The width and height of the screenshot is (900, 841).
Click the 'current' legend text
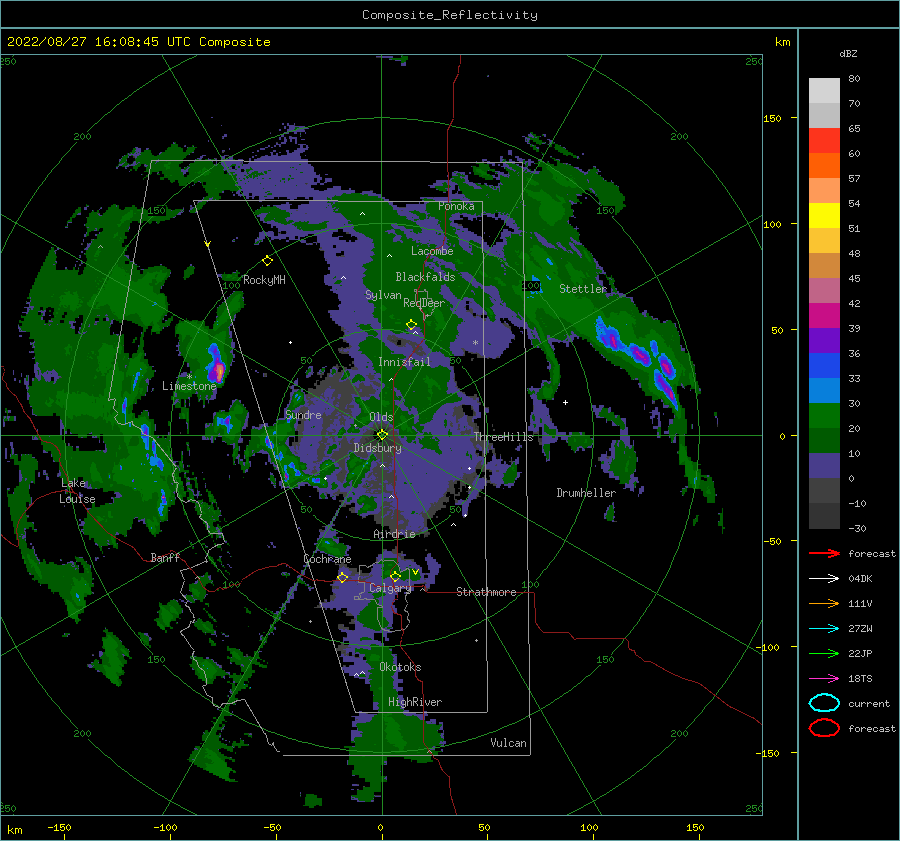[869, 704]
